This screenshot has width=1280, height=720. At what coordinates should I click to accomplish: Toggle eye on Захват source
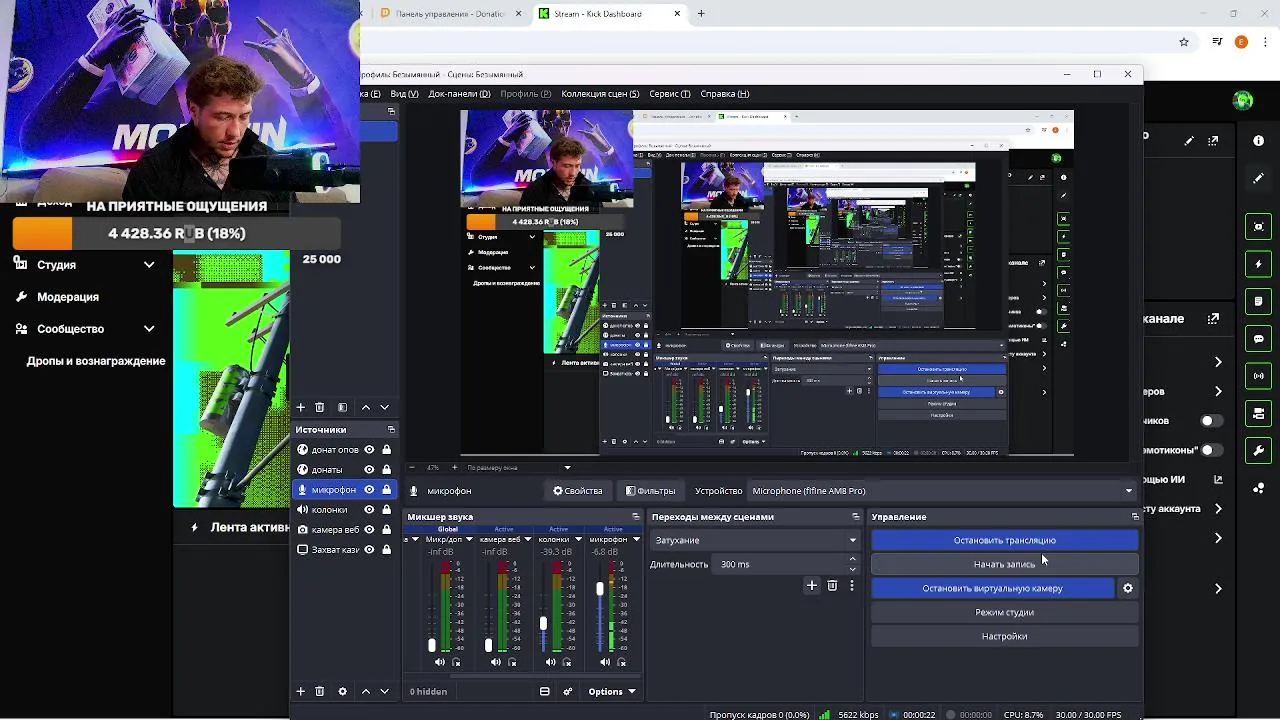coord(369,550)
